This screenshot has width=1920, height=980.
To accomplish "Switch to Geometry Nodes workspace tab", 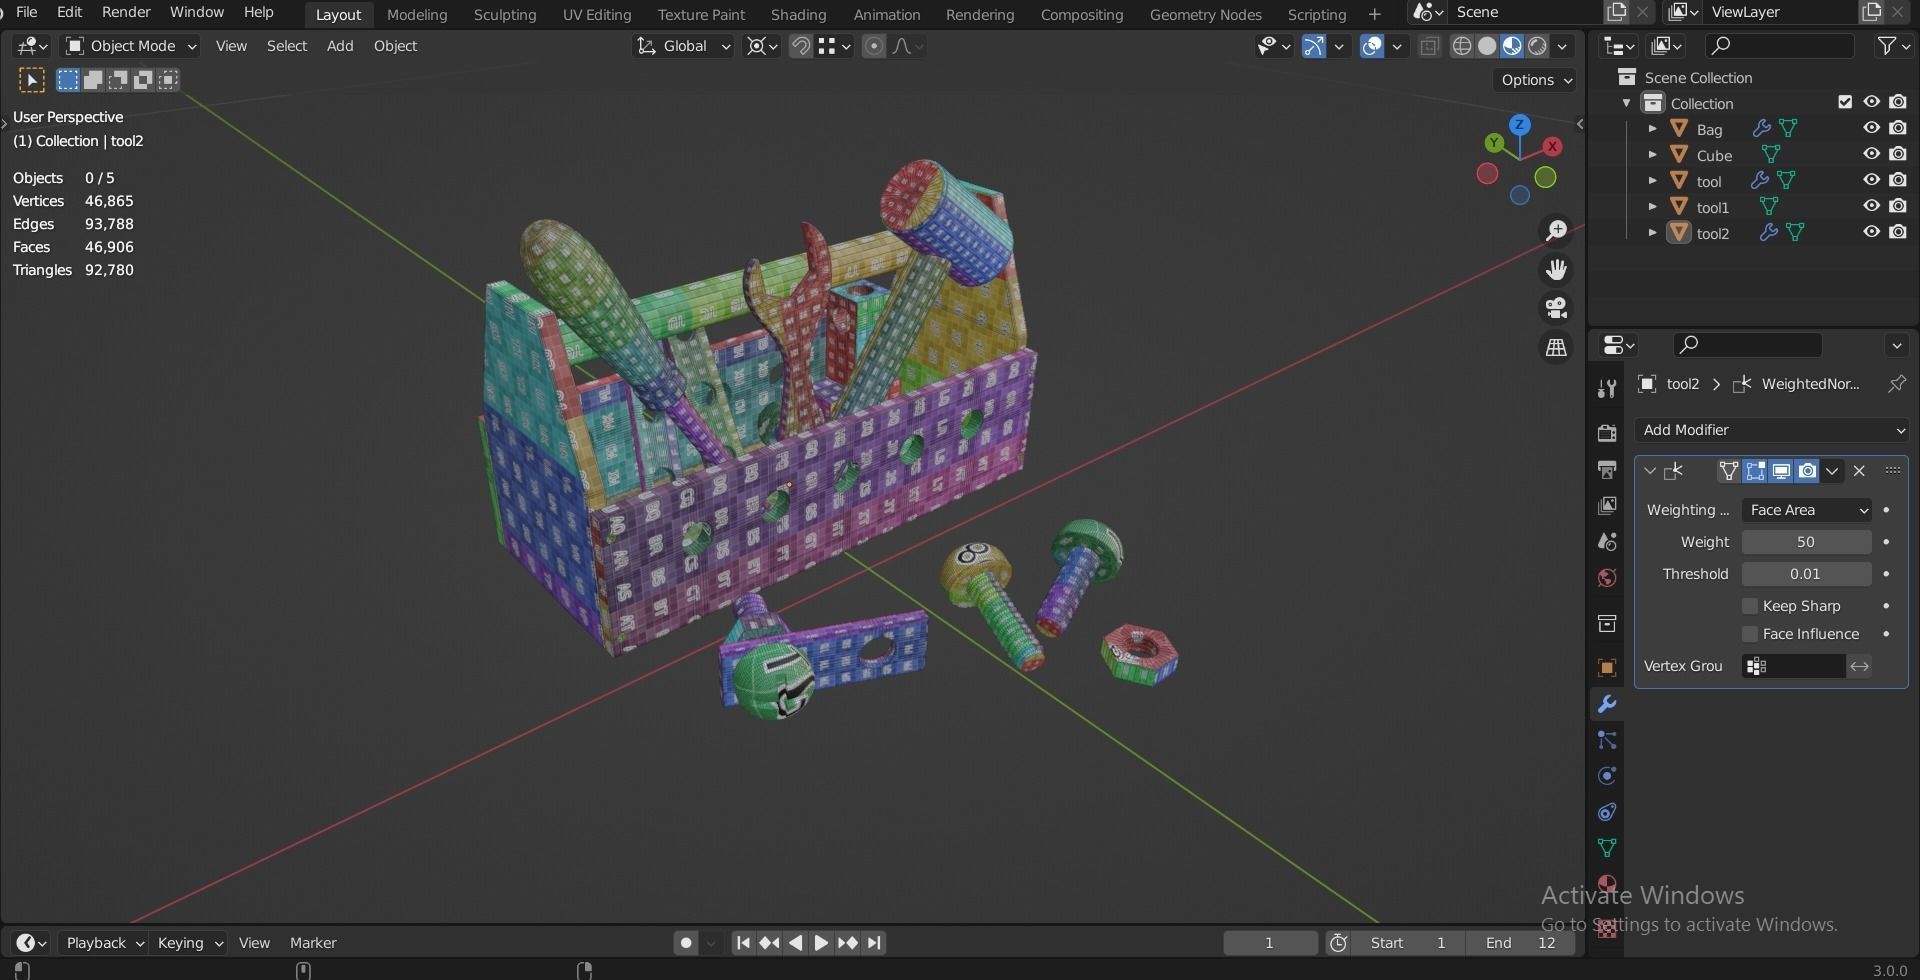I will (x=1205, y=14).
